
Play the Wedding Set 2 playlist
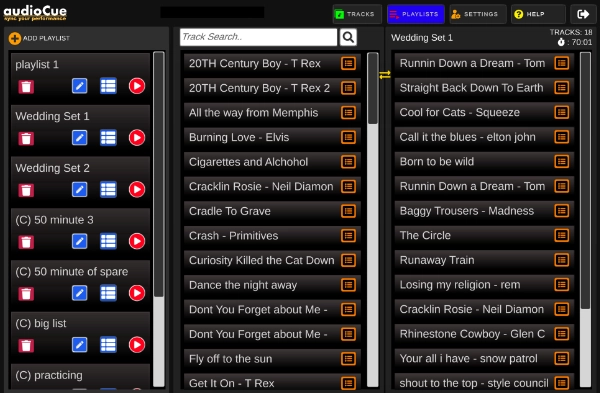pos(137,189)
